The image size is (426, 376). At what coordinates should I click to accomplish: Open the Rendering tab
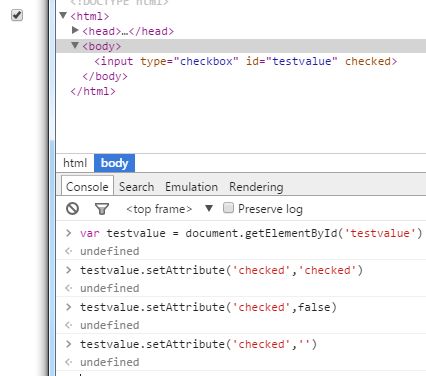click(256, 187)
